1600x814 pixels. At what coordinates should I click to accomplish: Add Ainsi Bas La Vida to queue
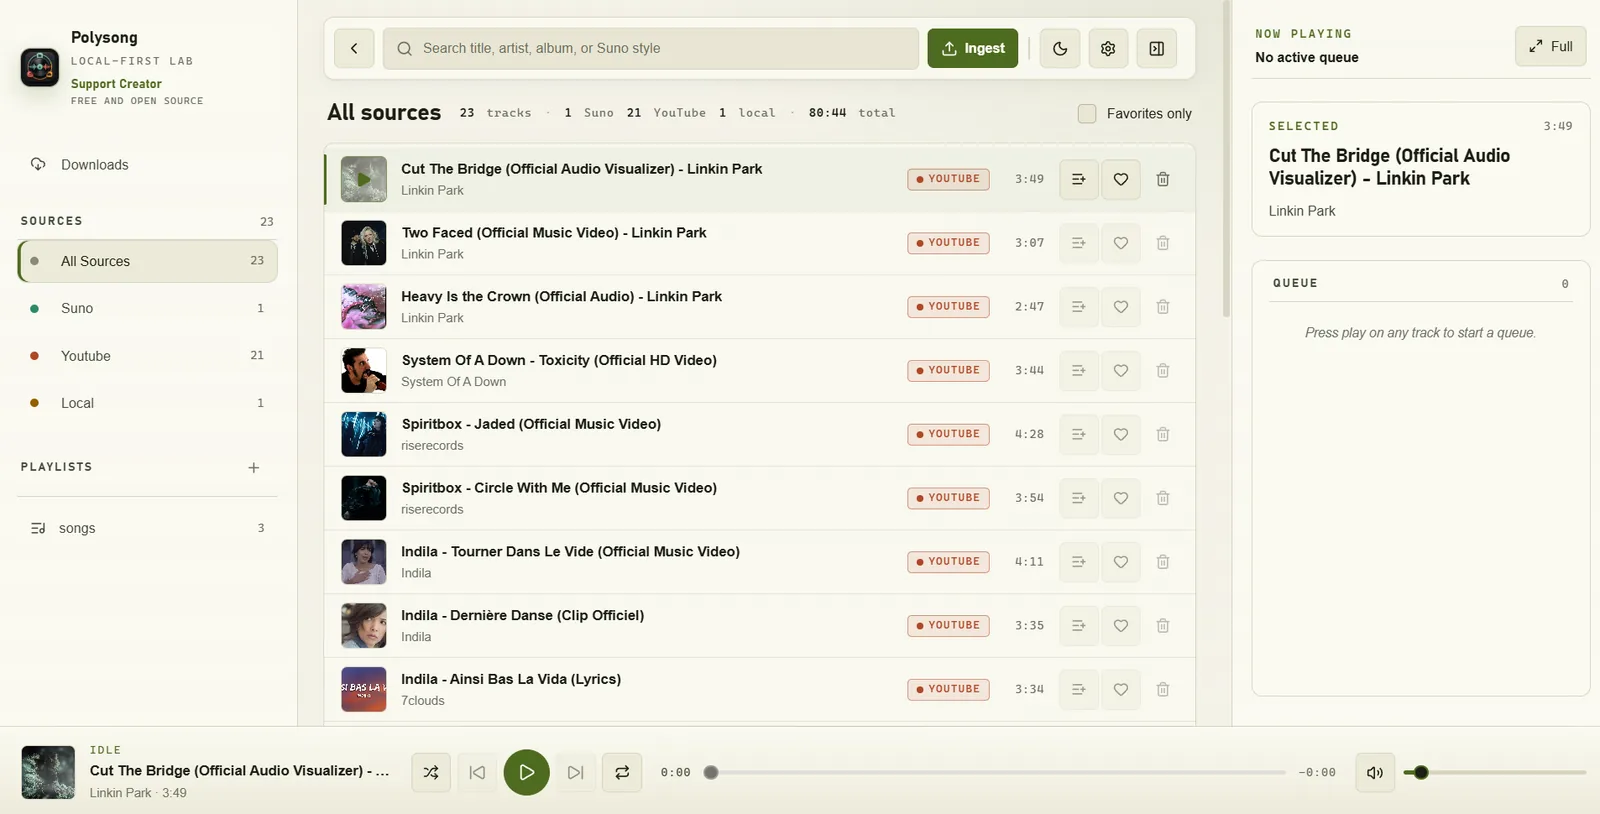(x=1079, y=689)
